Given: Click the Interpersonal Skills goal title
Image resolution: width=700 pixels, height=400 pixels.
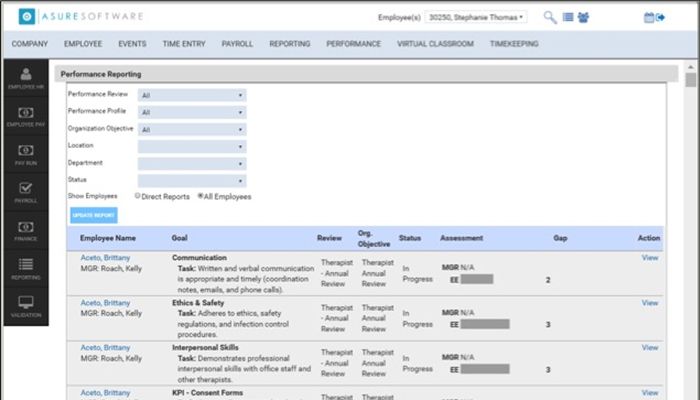Looking at the screenshot, I should click(x=205, y=348).
